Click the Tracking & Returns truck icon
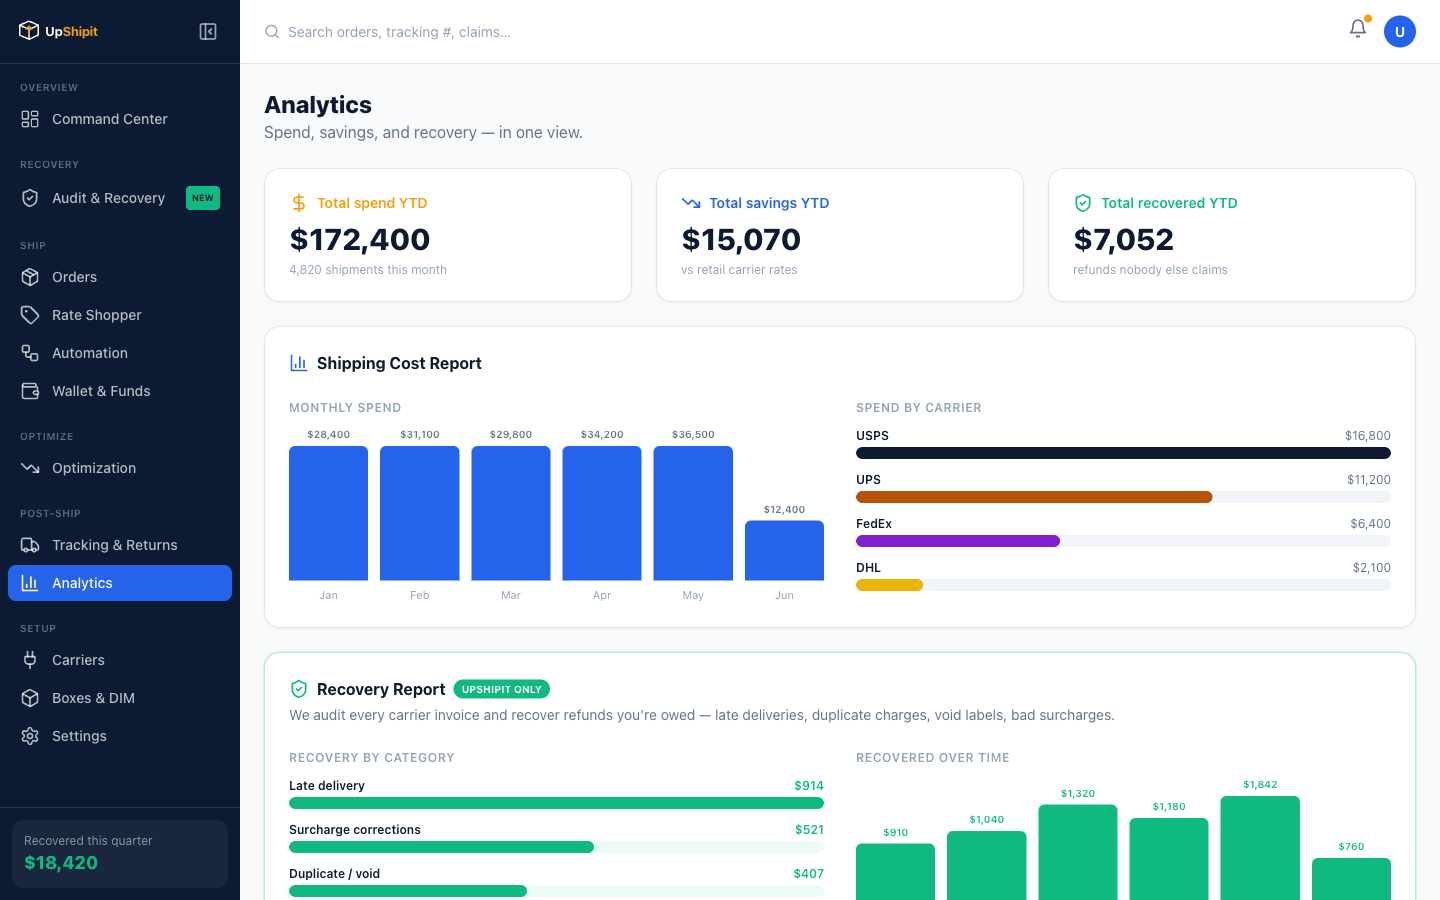The width and height of the screenshot is (1440, 900). coord(30,545)
